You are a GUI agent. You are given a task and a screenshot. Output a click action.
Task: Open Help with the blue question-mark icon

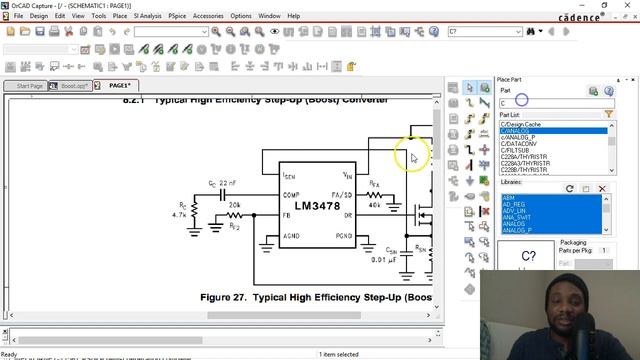pos(434,31)
